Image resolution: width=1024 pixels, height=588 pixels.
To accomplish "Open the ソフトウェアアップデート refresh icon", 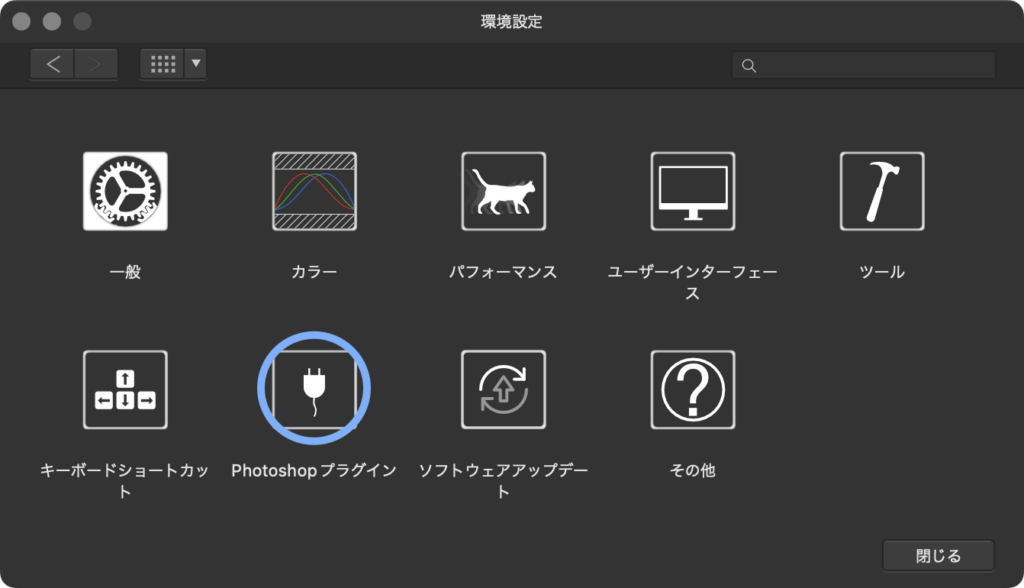I will click(x=504, y=390).
